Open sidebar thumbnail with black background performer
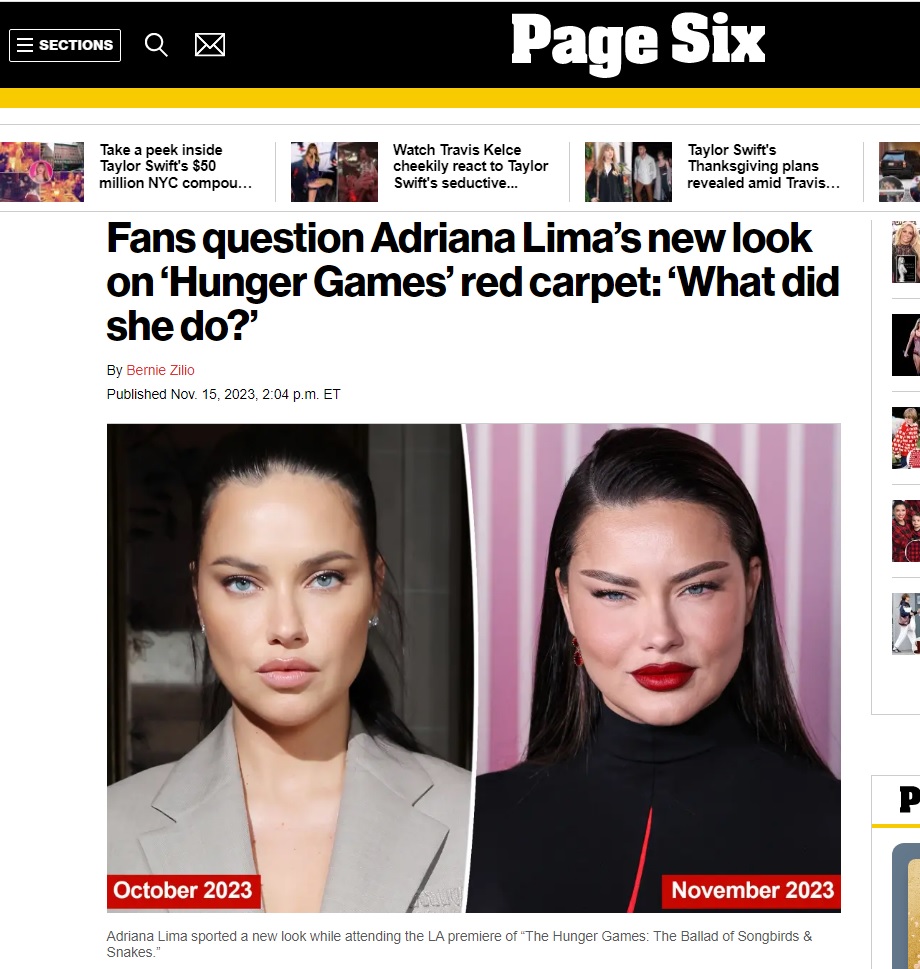Screen dimensions: 920x969 click(906, 345)
